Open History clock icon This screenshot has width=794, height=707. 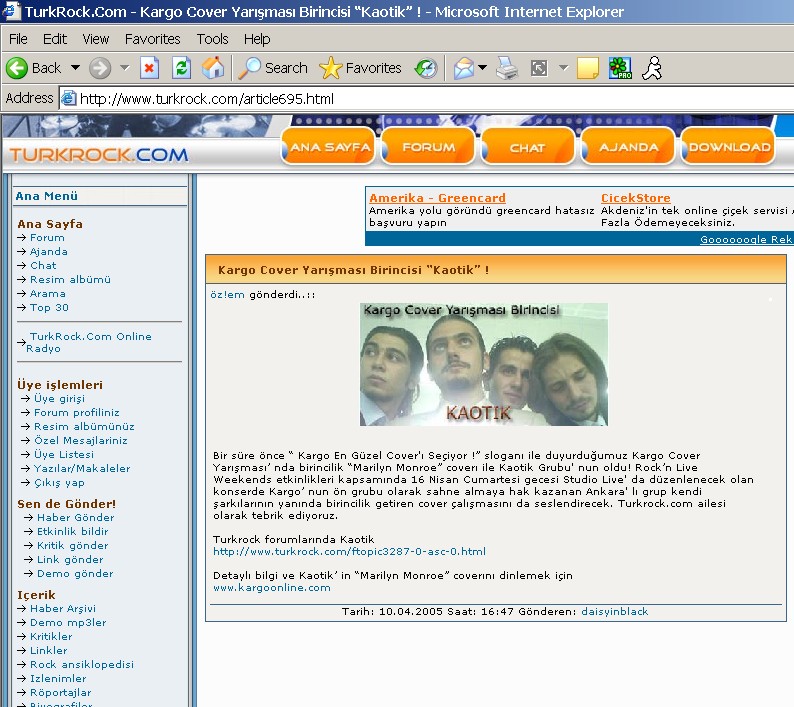426,68
